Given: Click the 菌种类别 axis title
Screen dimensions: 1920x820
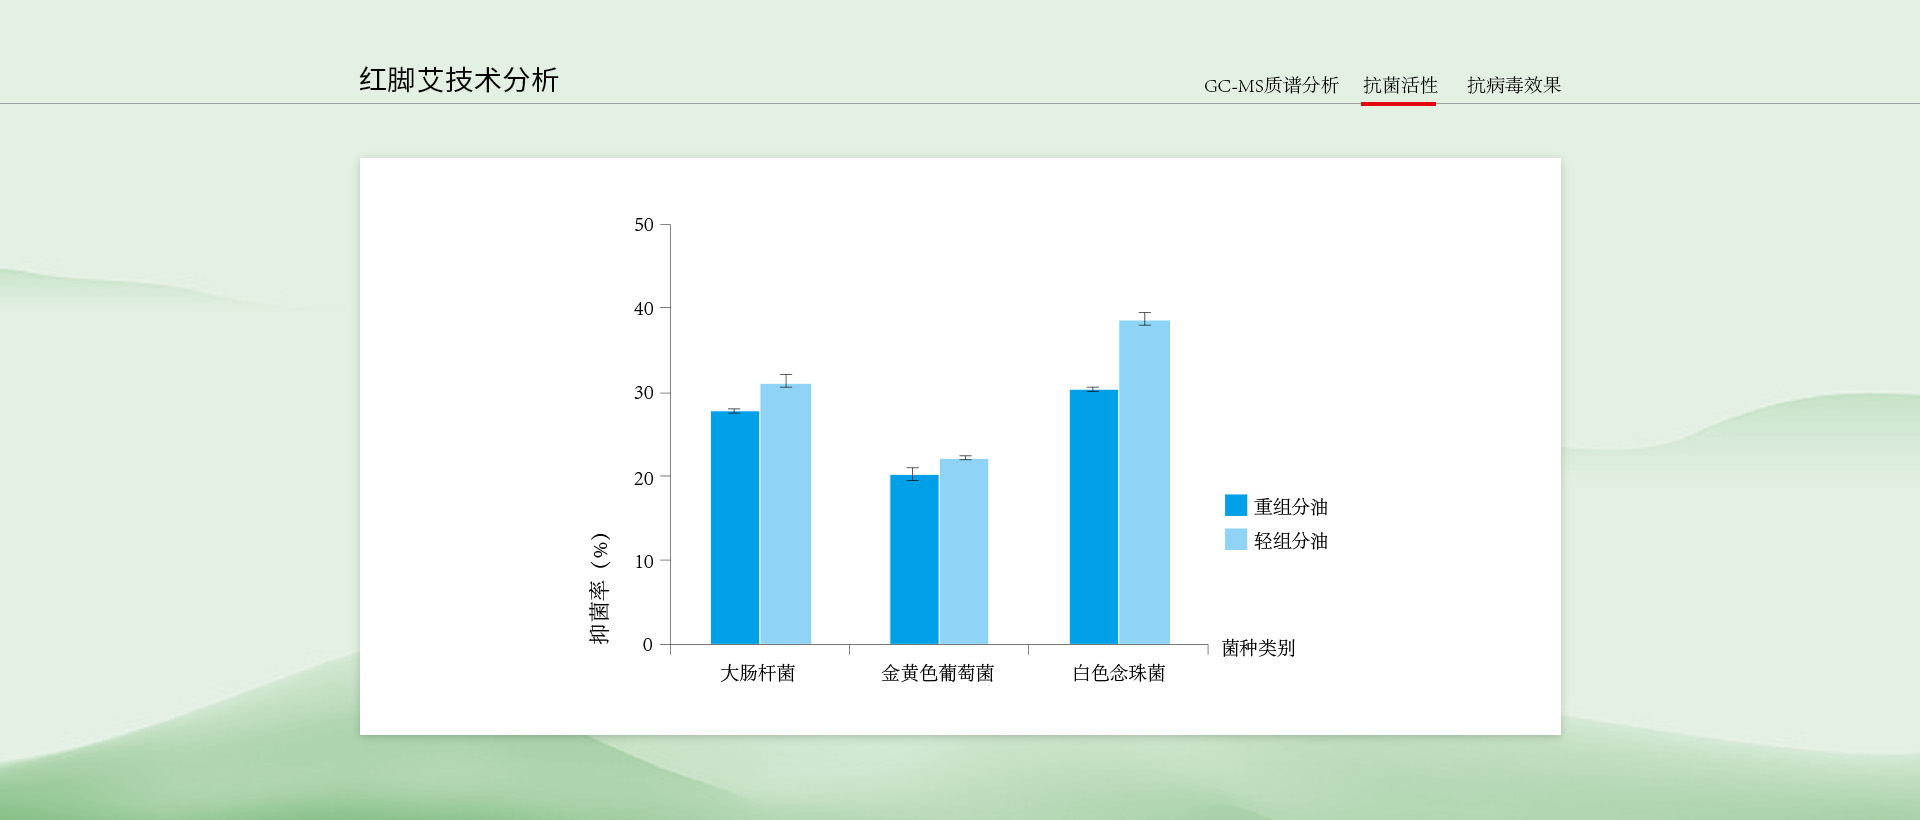Looking at the screenshot, I should click(x=1258, y=648).
